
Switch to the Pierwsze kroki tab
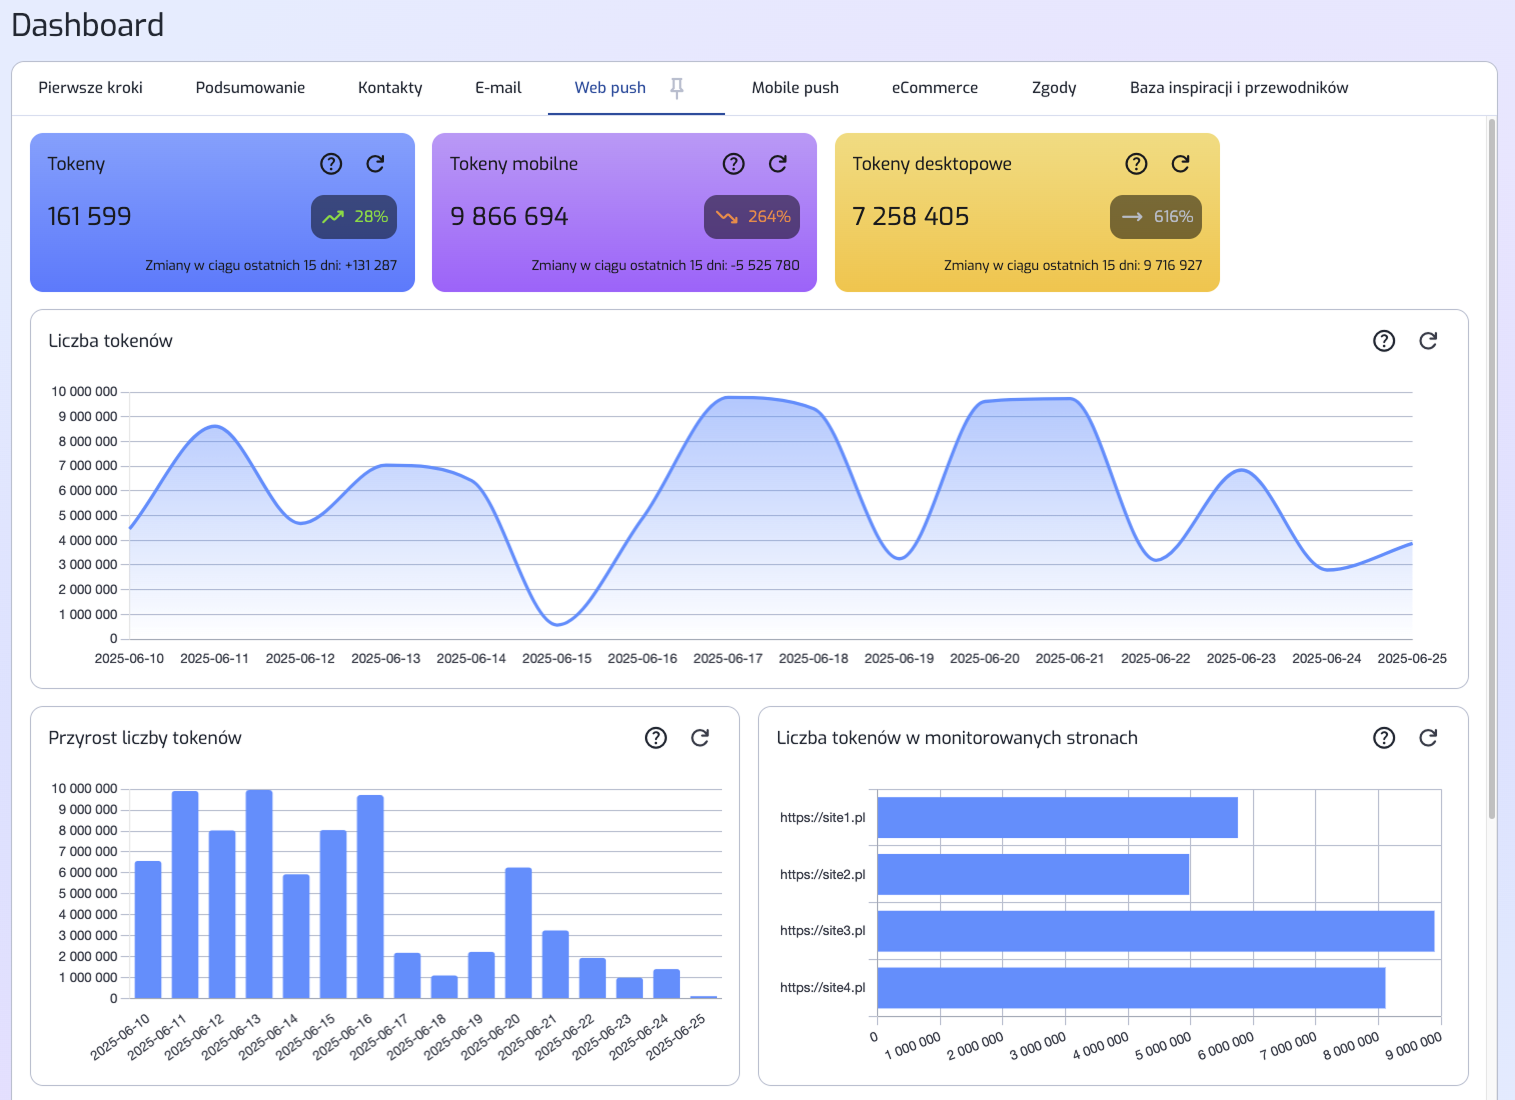tap(91, 88)
